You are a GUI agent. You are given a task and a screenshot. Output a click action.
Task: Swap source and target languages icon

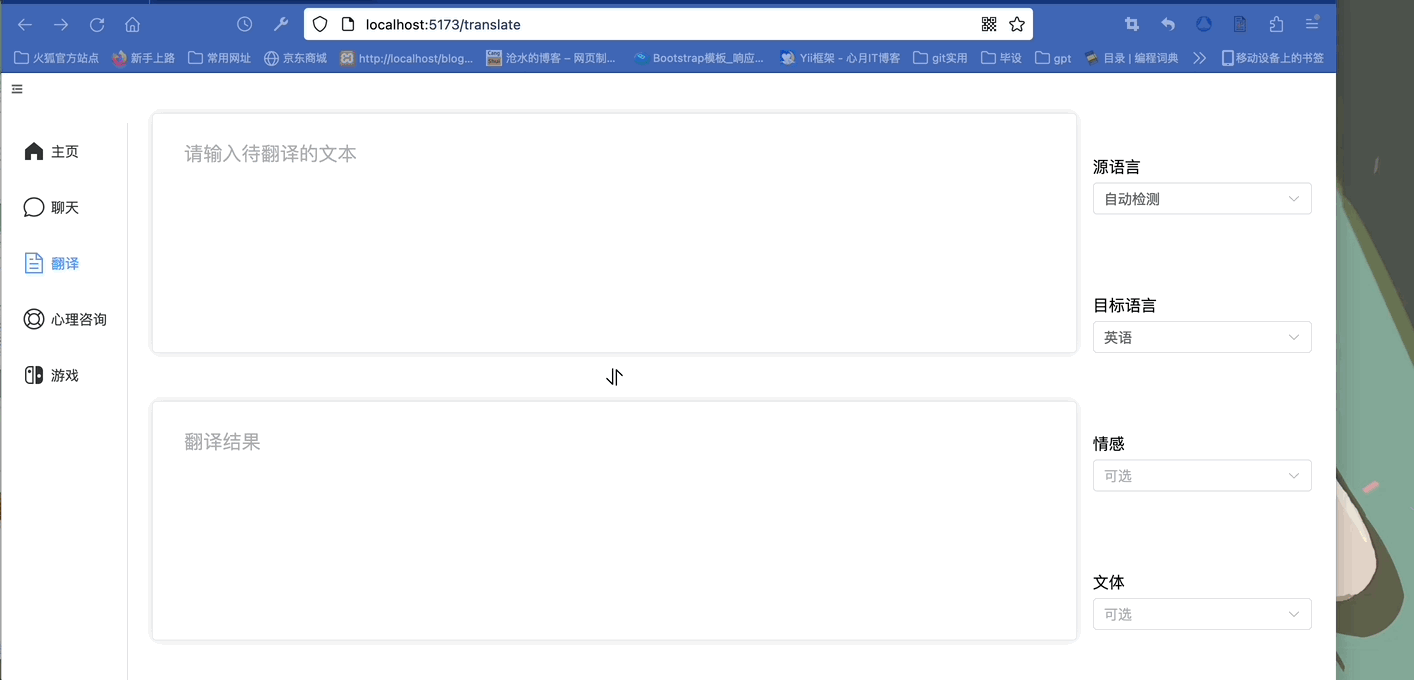point(614,377)
